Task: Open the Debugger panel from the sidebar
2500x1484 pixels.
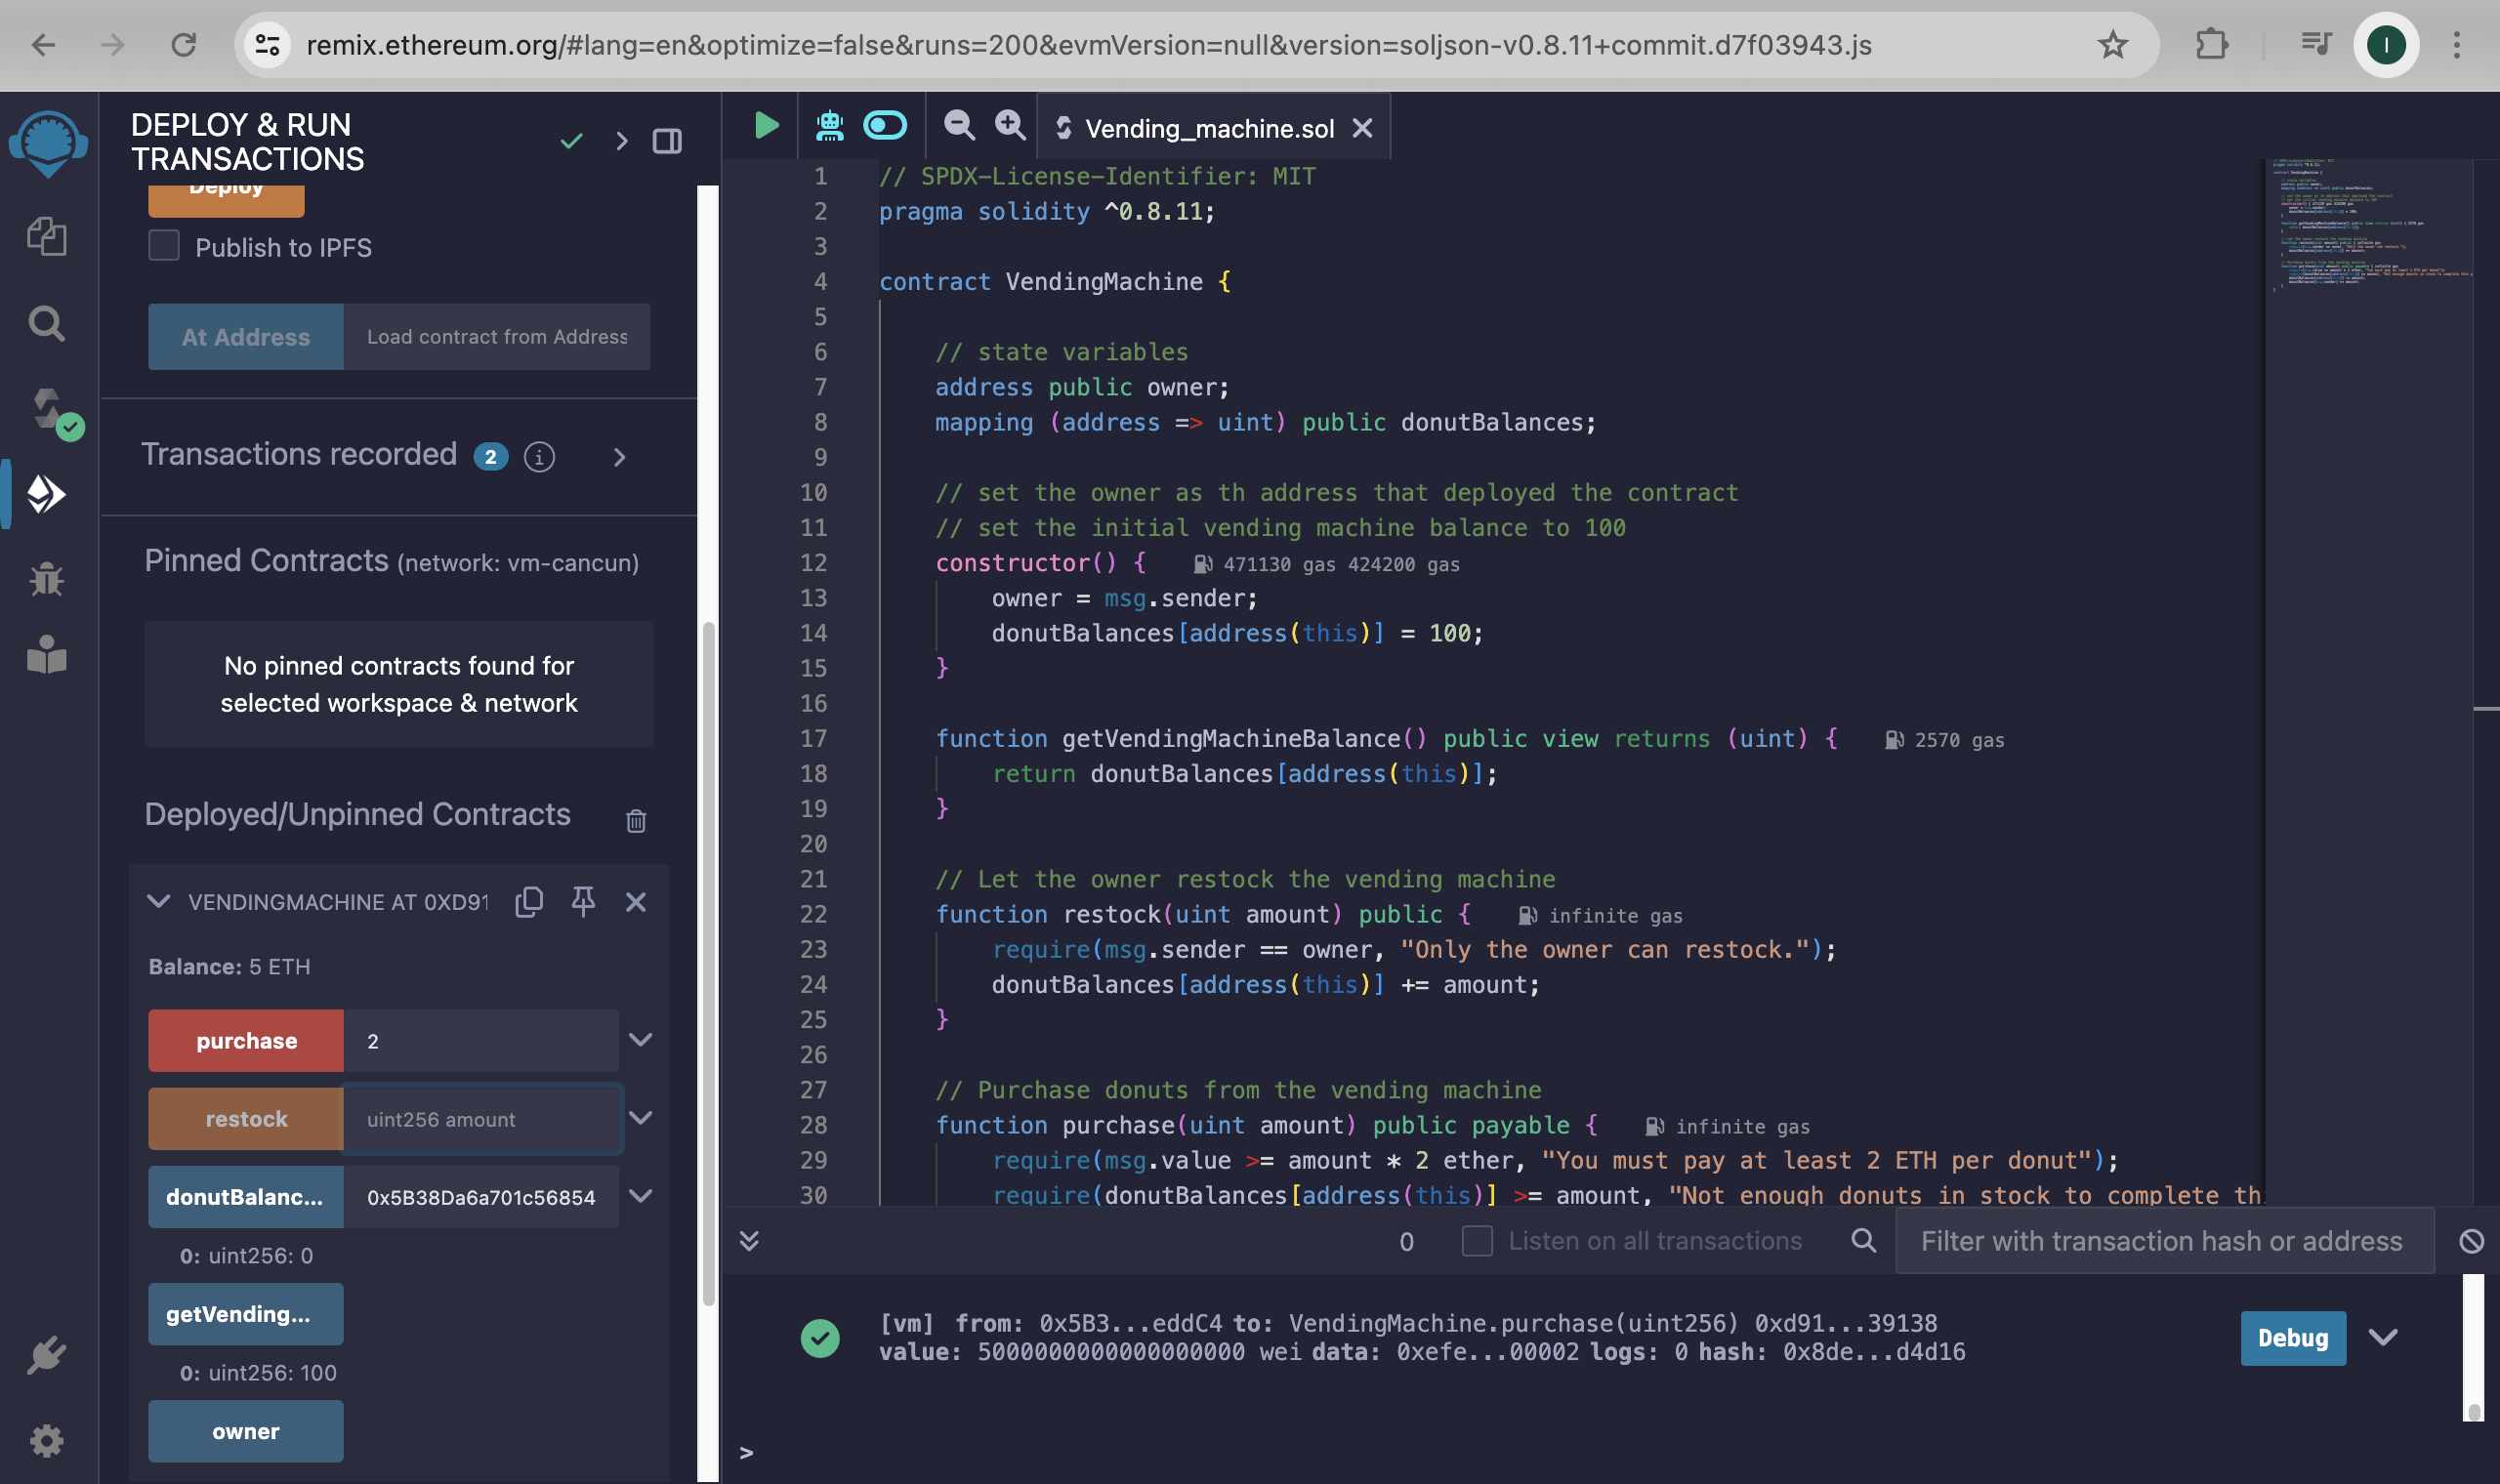Action: click(48, 578)
